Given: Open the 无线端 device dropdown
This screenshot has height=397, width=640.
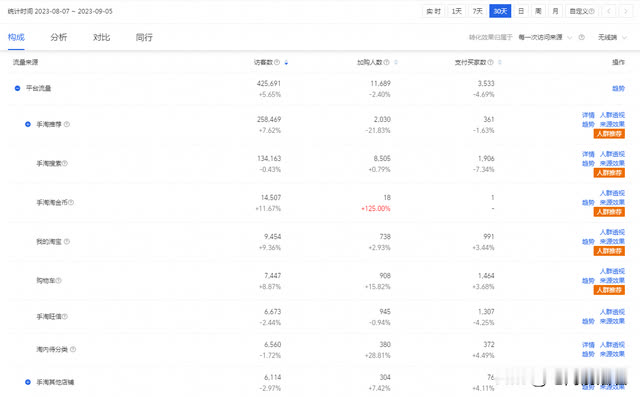Looking at the screenshot, I should (612, 37).
